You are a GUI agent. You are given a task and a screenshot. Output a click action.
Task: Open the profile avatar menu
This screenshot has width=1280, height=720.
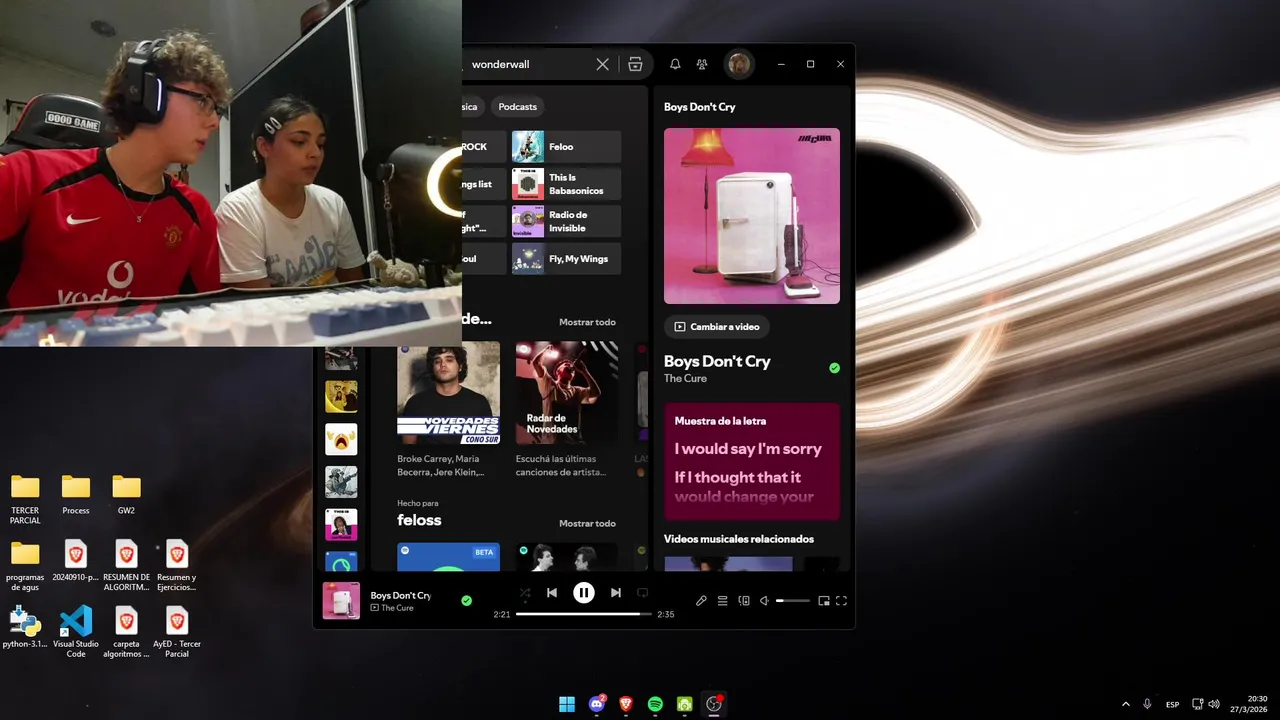click(739, 64)
